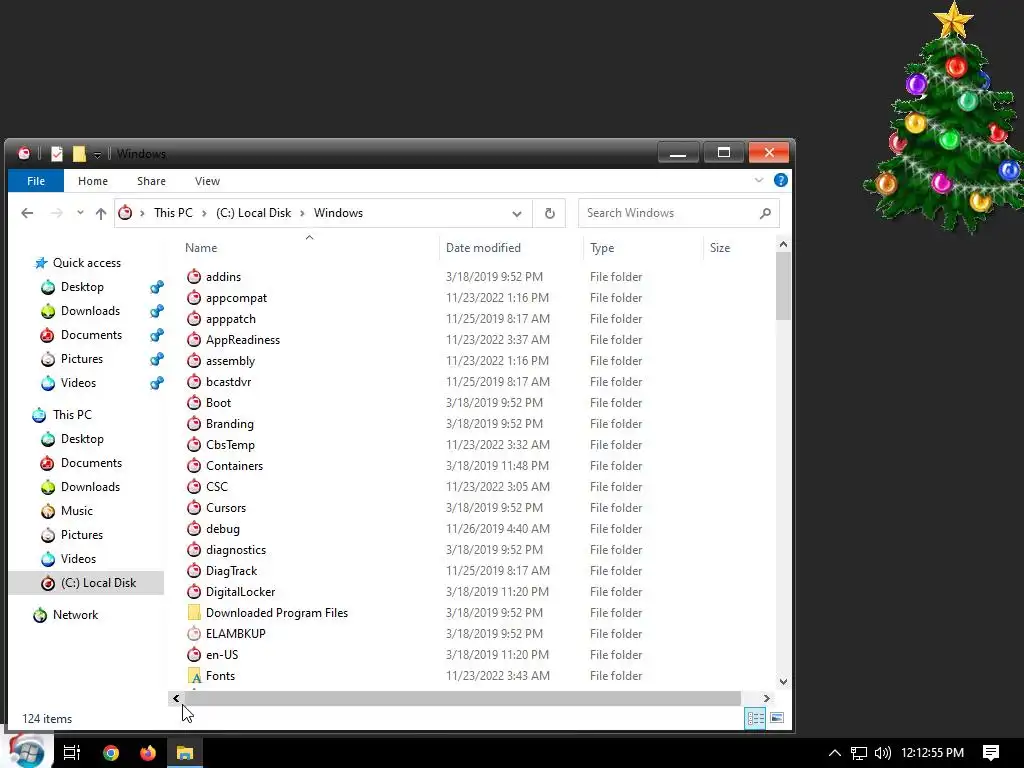This screenshot has height=768, width=1024.
Task: Open the volume control in the tray
Action: coord(882,752)
